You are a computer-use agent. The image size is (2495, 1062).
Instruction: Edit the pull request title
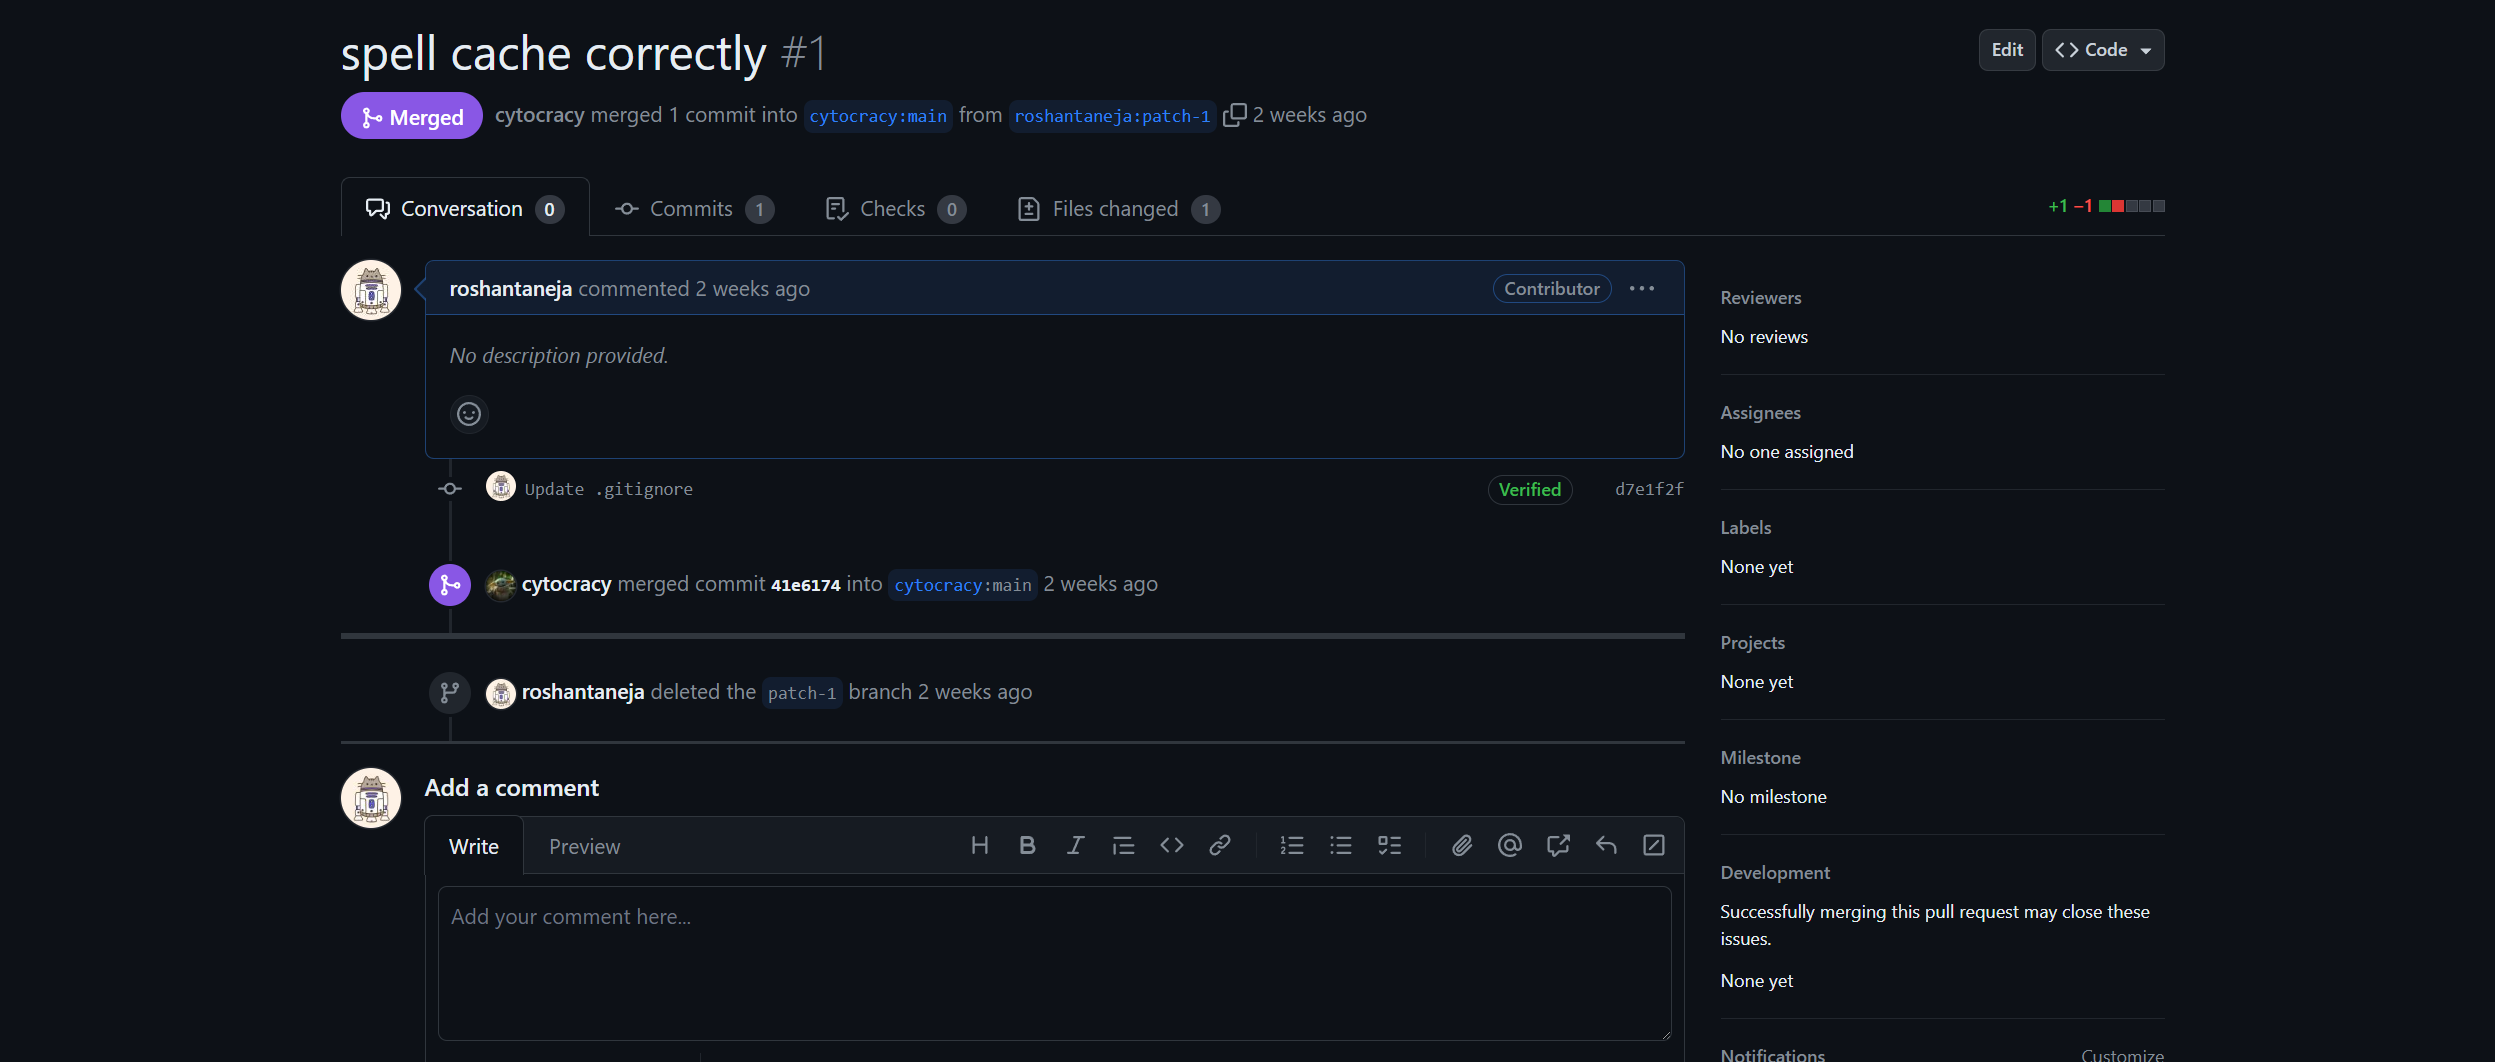[x=2007, y=50]
